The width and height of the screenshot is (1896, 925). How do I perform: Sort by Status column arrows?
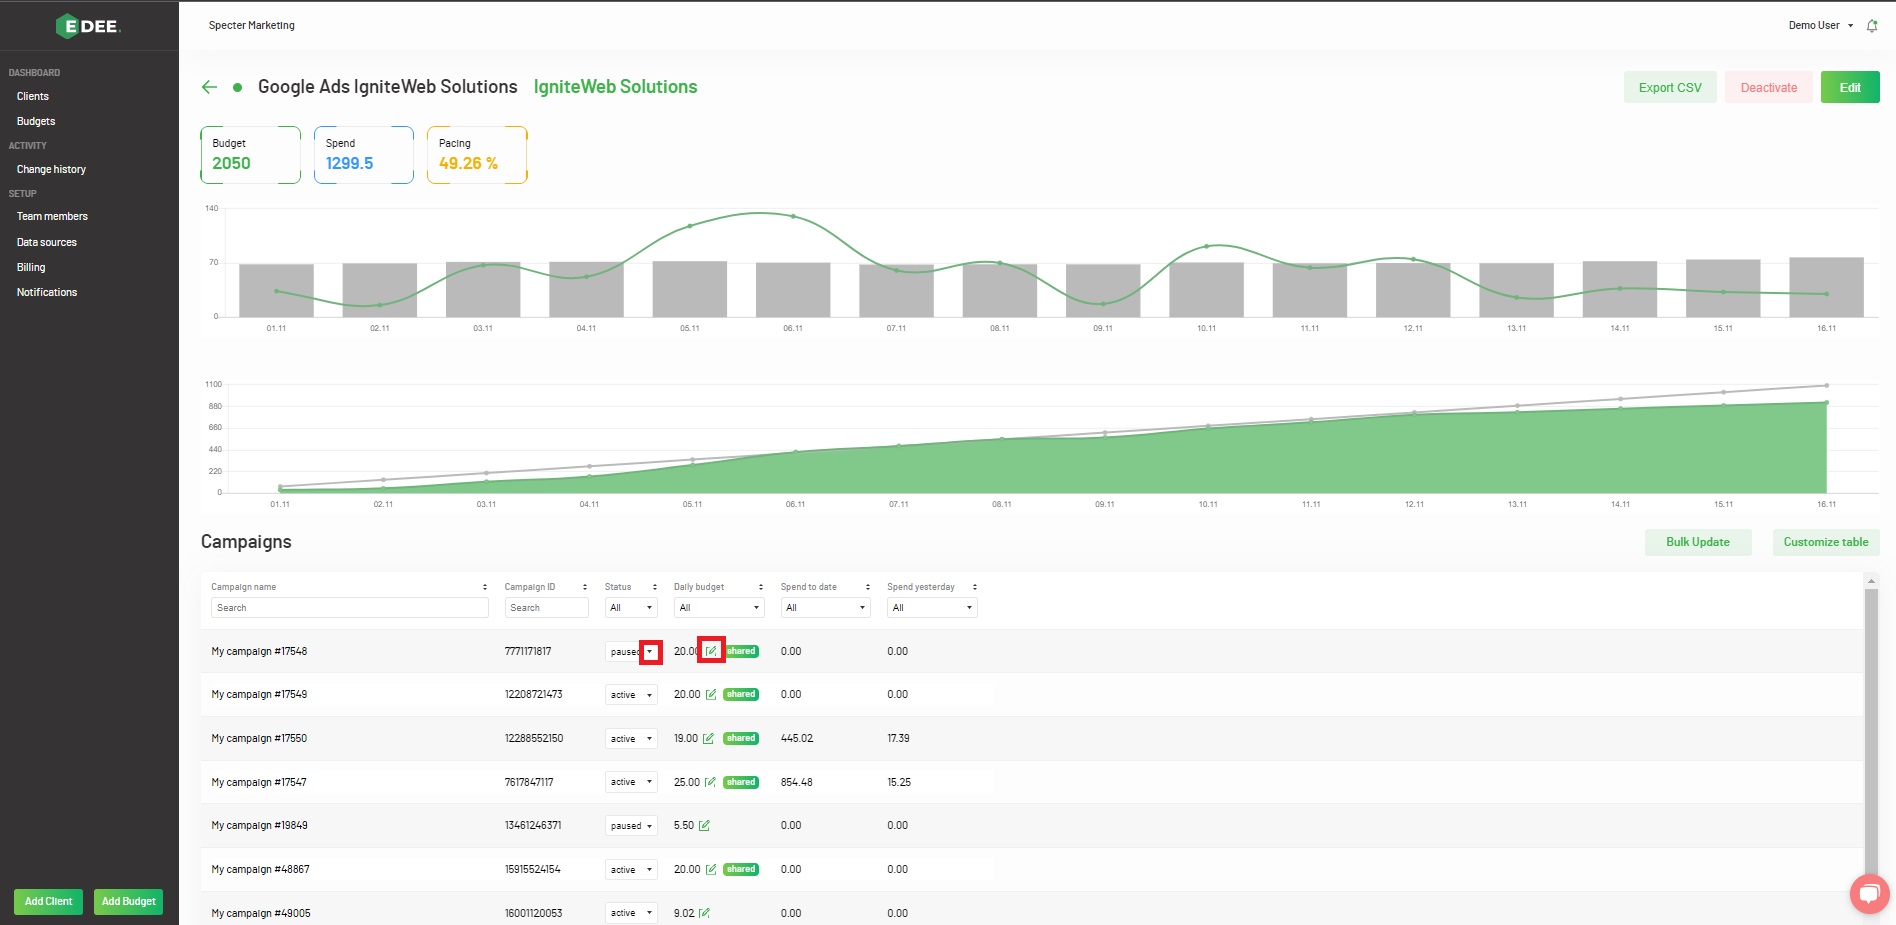click(x=655, y=587)
